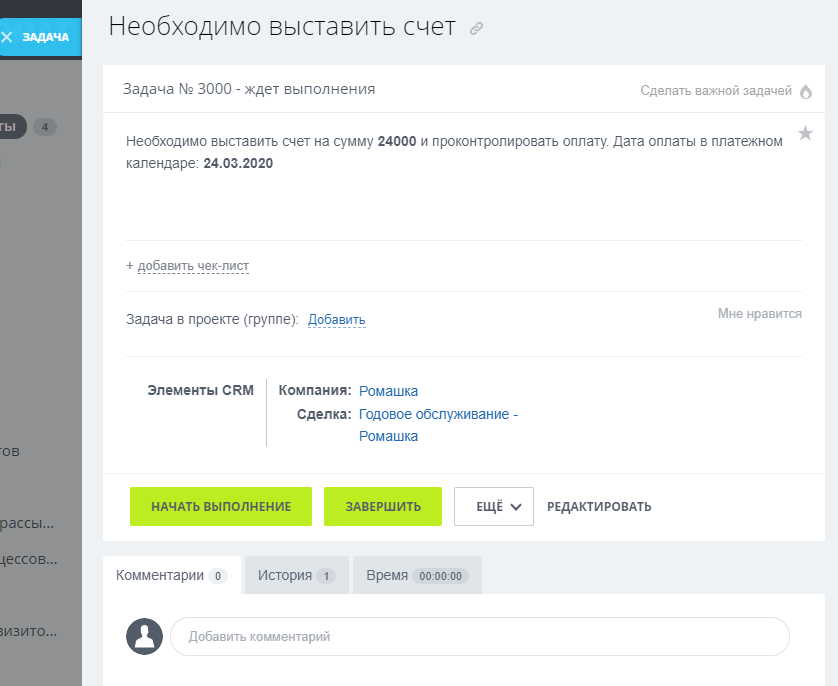Click the "РЕДАКТИРОВАТЬ" button
838x686 pixels.
click(x=599, y=507)
